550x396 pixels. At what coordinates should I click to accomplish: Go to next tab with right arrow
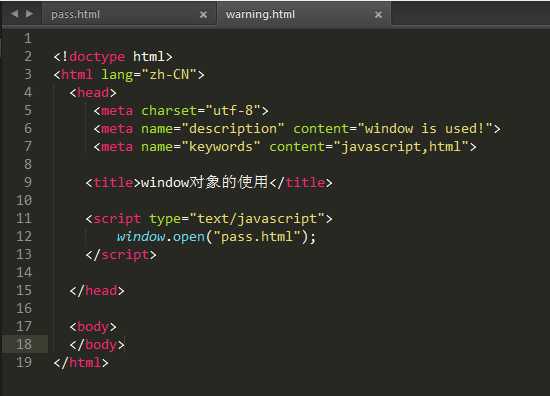pyautogui.click(x=29, y=14)
